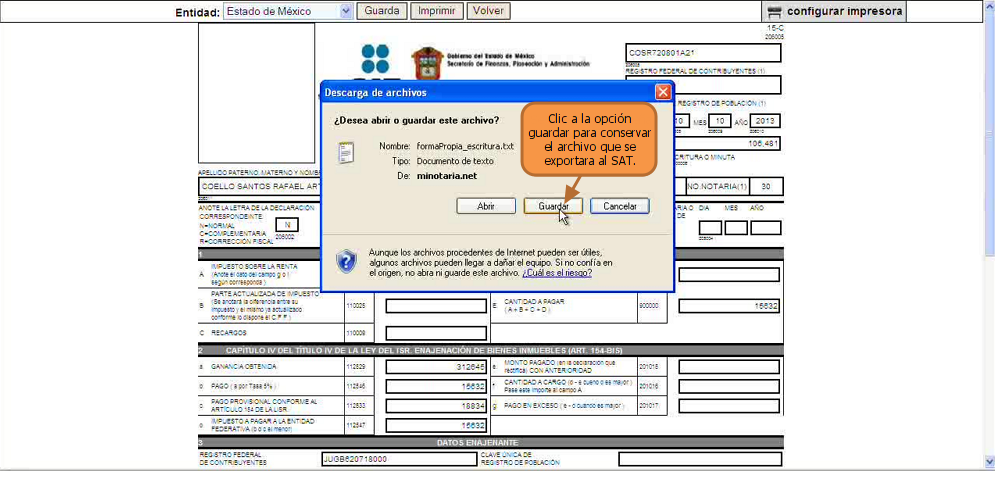Click the SAT logo on the form
Image resolution: width=1000 pixels, height=500 pixels.
375,59
